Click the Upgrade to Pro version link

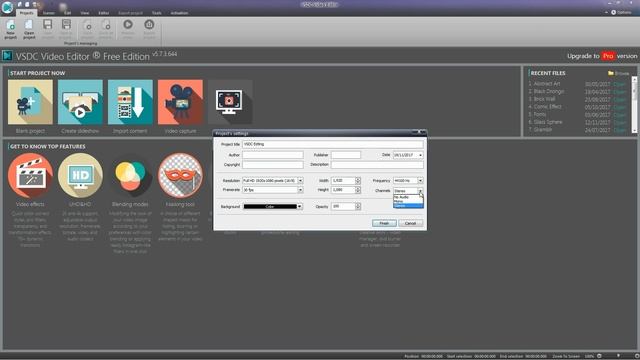click(602, 56)
